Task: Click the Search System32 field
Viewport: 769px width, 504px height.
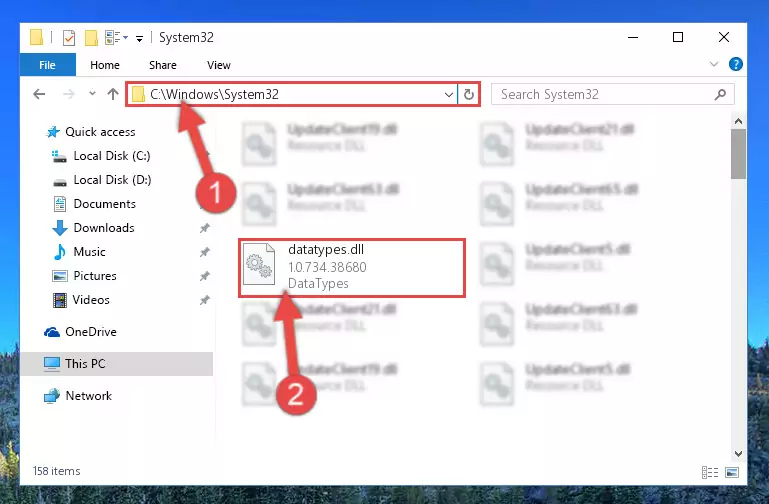Action: click(x=613, y=94)
